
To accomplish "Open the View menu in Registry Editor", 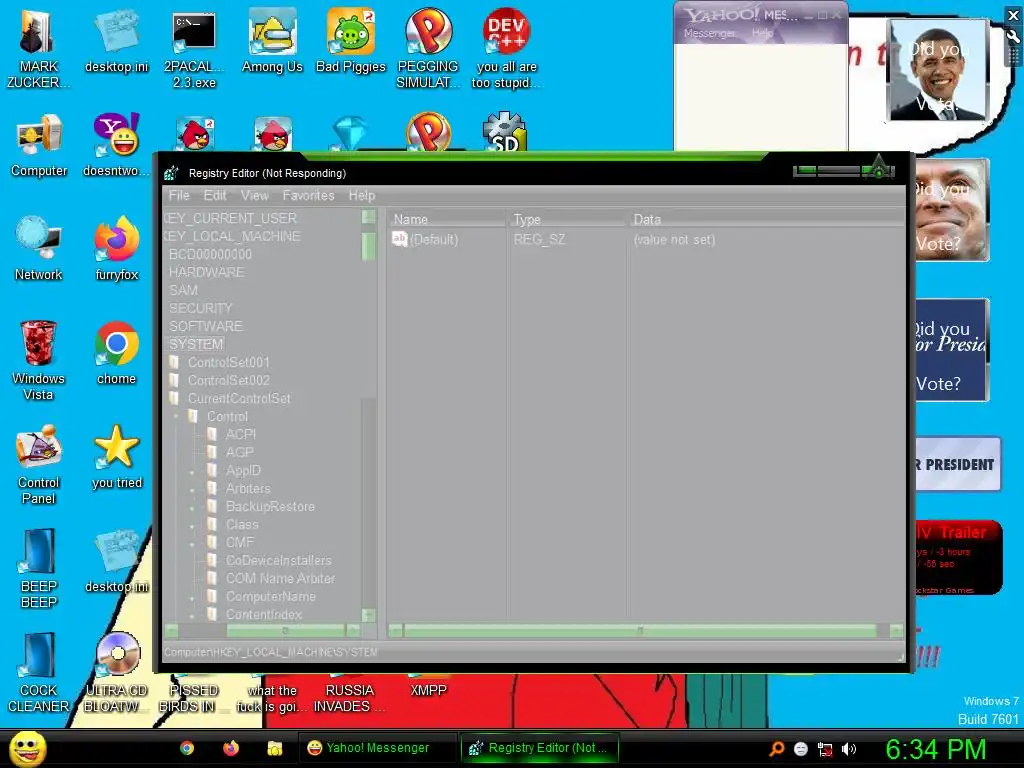I will click(255, 195).
